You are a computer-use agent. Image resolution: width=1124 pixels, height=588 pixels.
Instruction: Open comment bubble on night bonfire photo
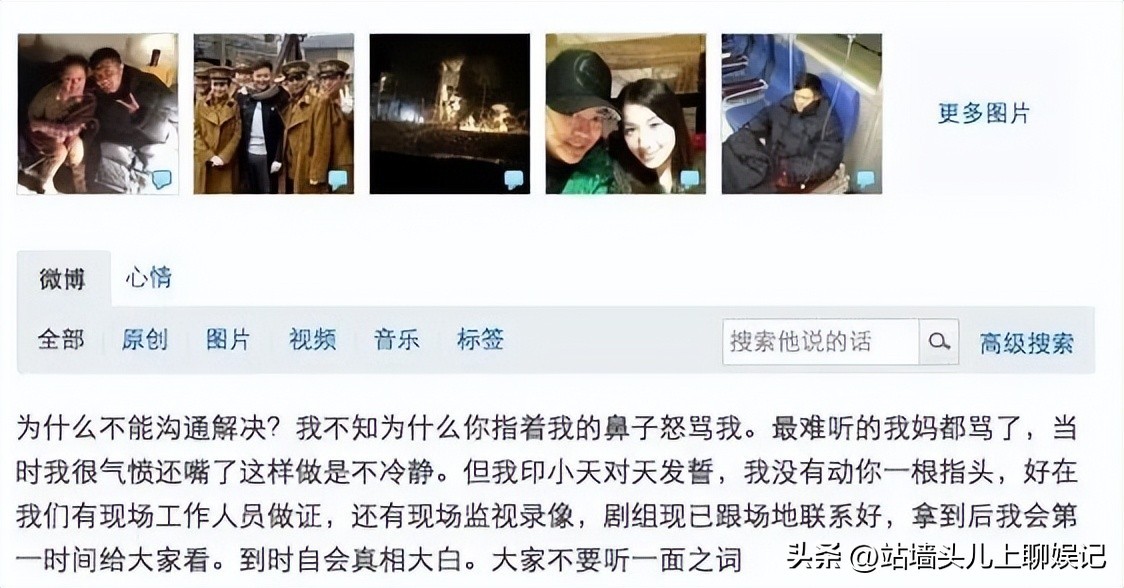(514, 179)
